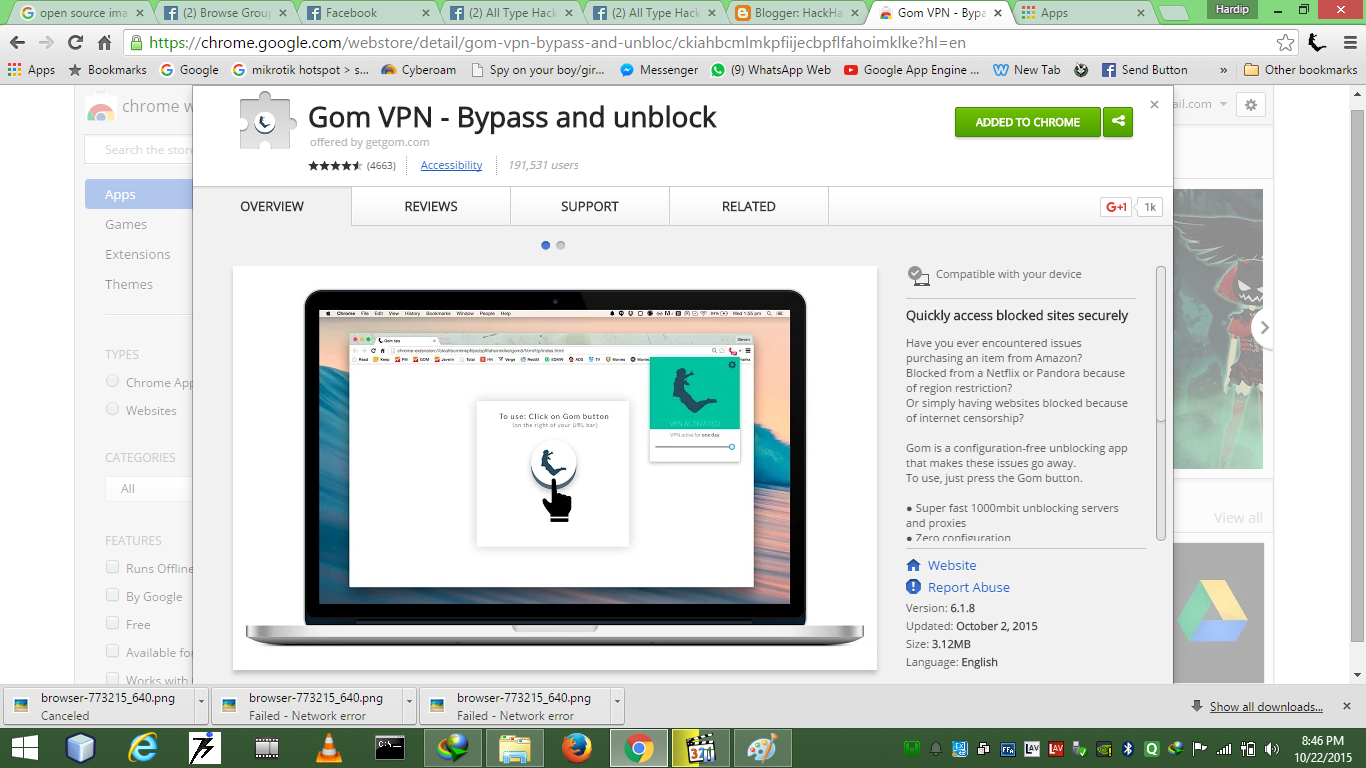Open the web store settings gear

tap(1250, 104)
